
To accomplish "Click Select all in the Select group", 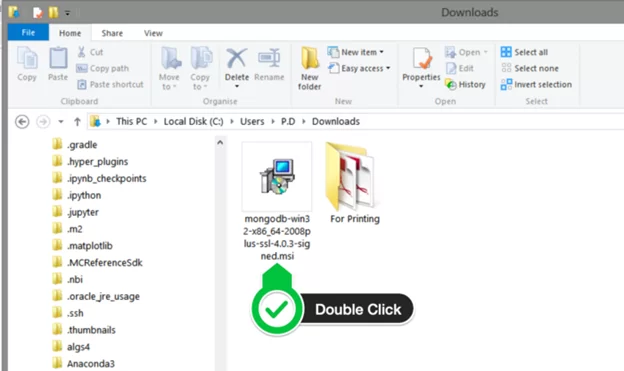I will (524, 52).
